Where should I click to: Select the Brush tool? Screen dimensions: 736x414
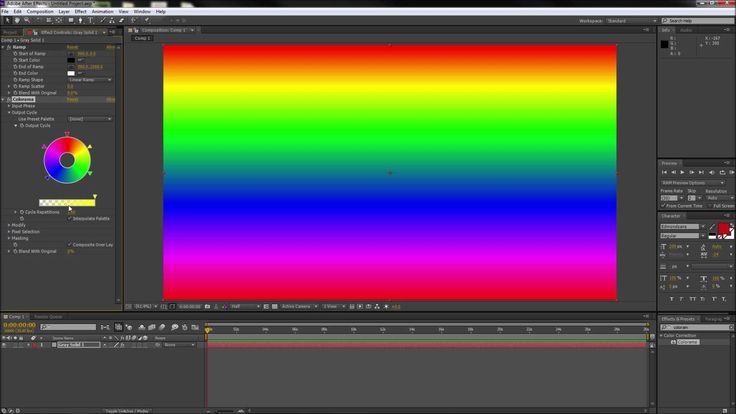tap(102, 21)
